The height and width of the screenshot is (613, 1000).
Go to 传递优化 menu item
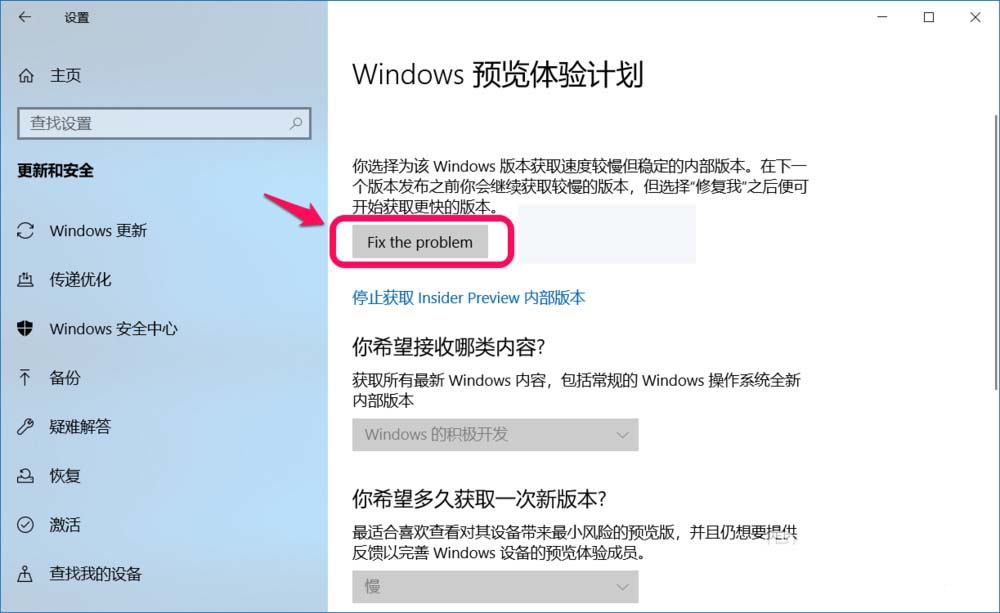coord(80,279)
